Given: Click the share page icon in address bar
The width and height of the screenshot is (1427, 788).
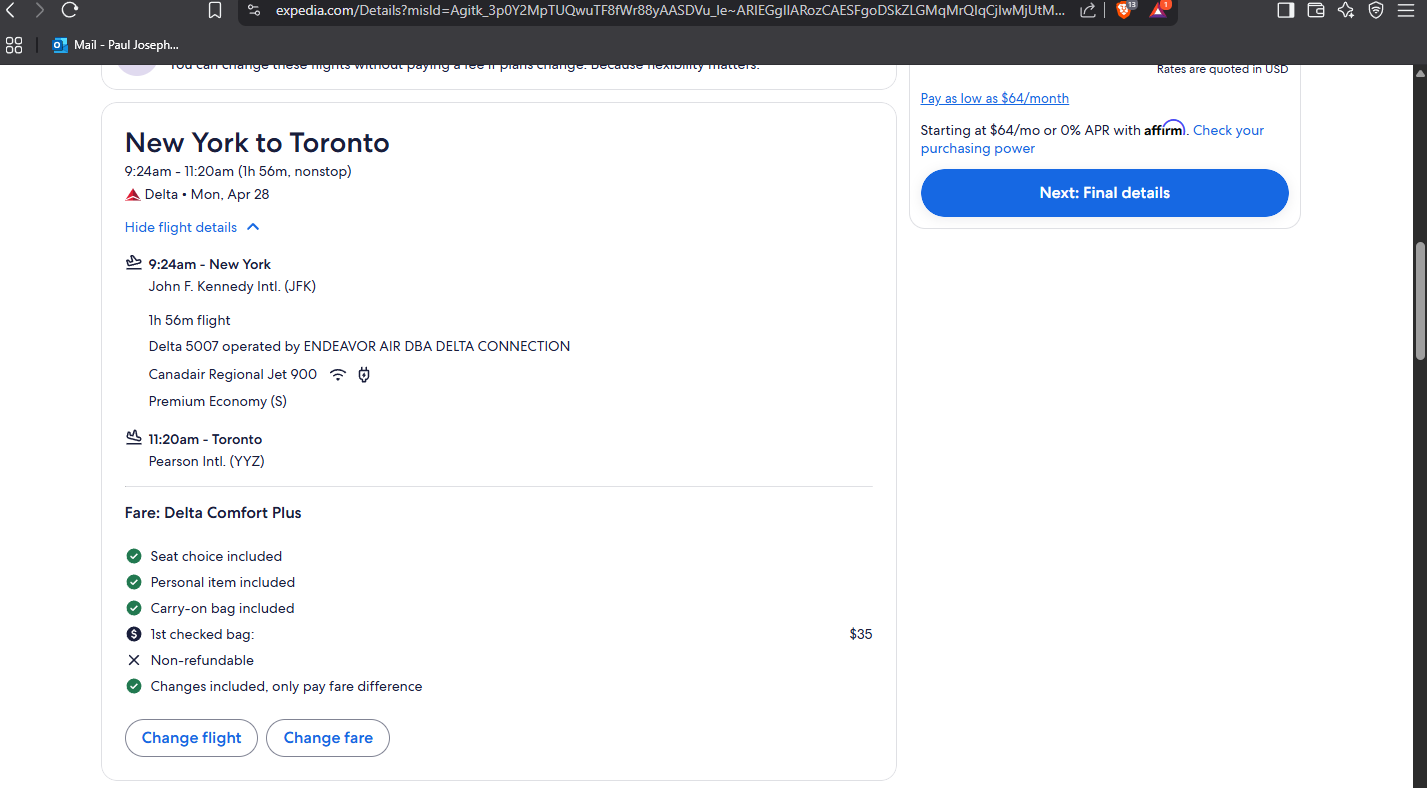Looking at the screenshot, I should (1088, 10).
